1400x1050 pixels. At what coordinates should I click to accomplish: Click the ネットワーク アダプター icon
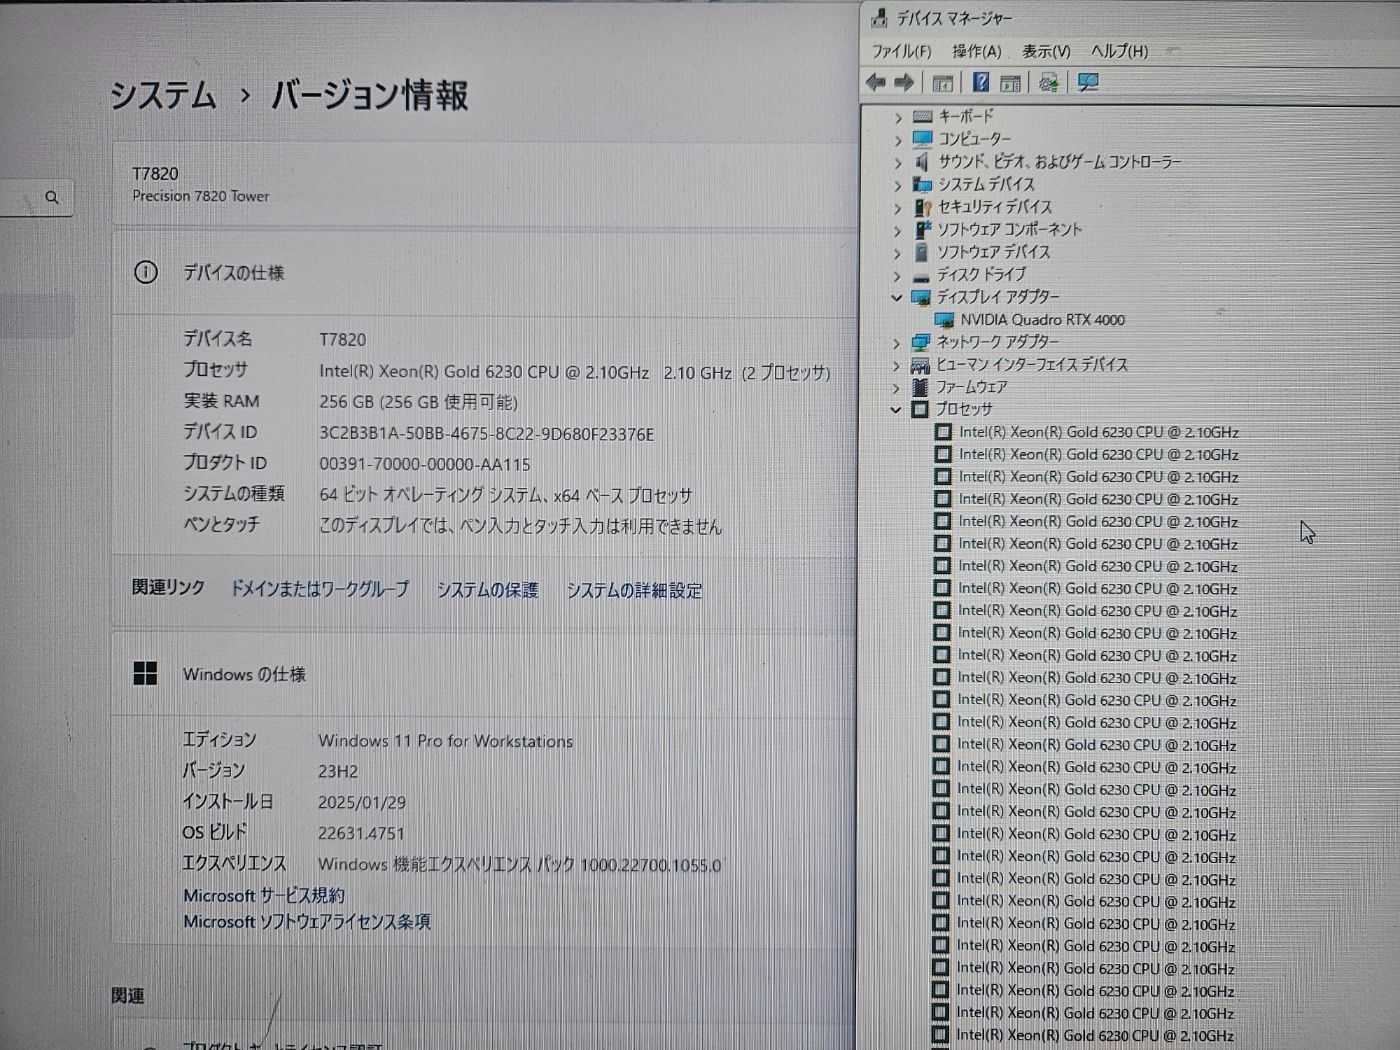[920, 342]
